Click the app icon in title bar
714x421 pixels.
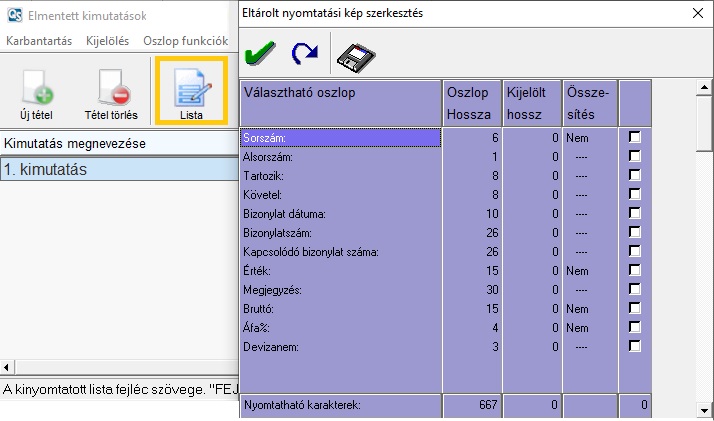pos(11,14)
